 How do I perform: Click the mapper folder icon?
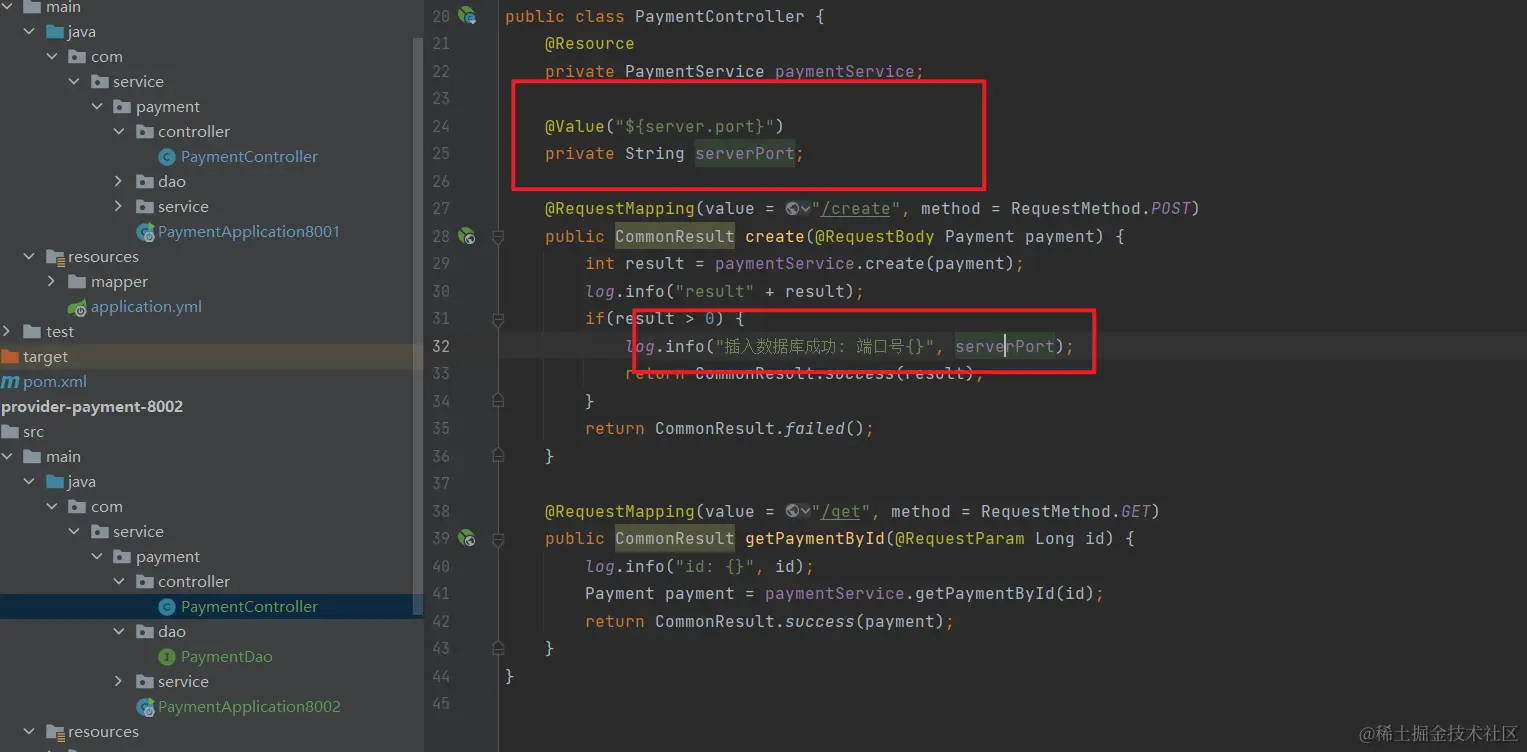(77, 282)
